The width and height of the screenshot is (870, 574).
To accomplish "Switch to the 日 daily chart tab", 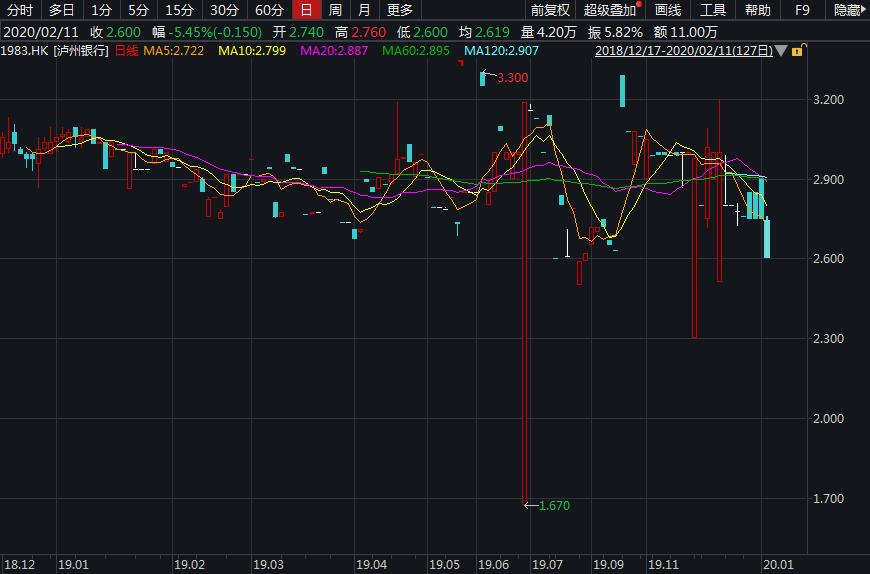I will 306,10.
